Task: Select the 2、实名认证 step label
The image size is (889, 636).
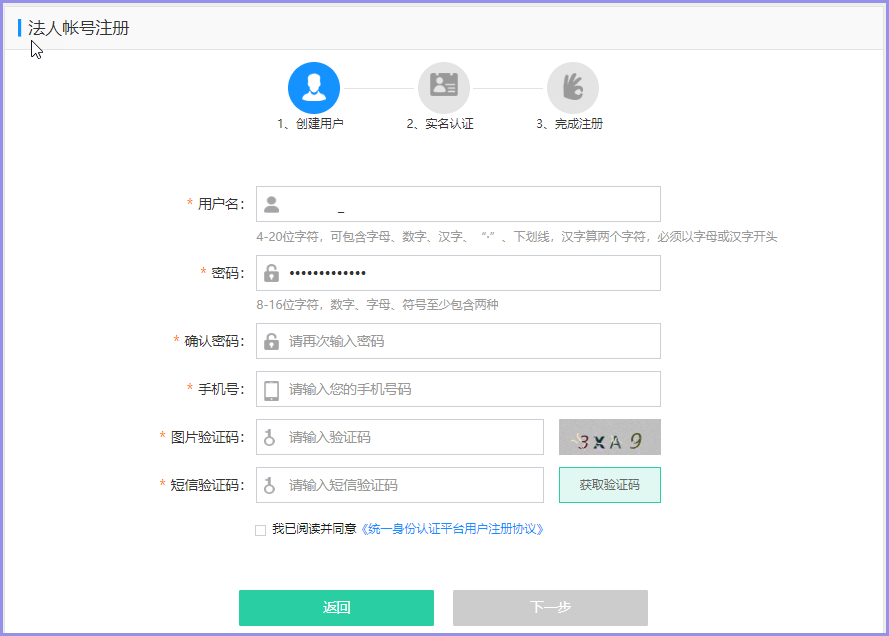Action: click(x=440, y=124)
